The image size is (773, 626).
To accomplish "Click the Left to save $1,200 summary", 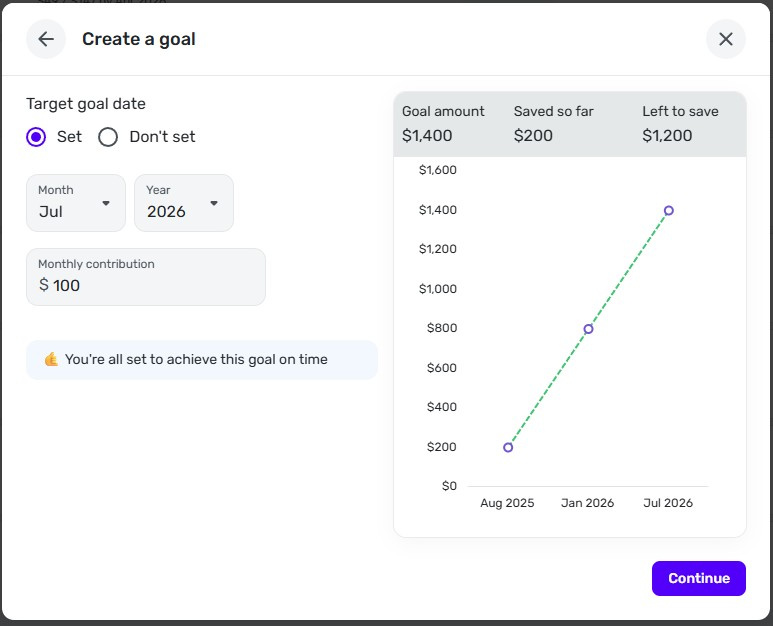I will pos(680,124).
